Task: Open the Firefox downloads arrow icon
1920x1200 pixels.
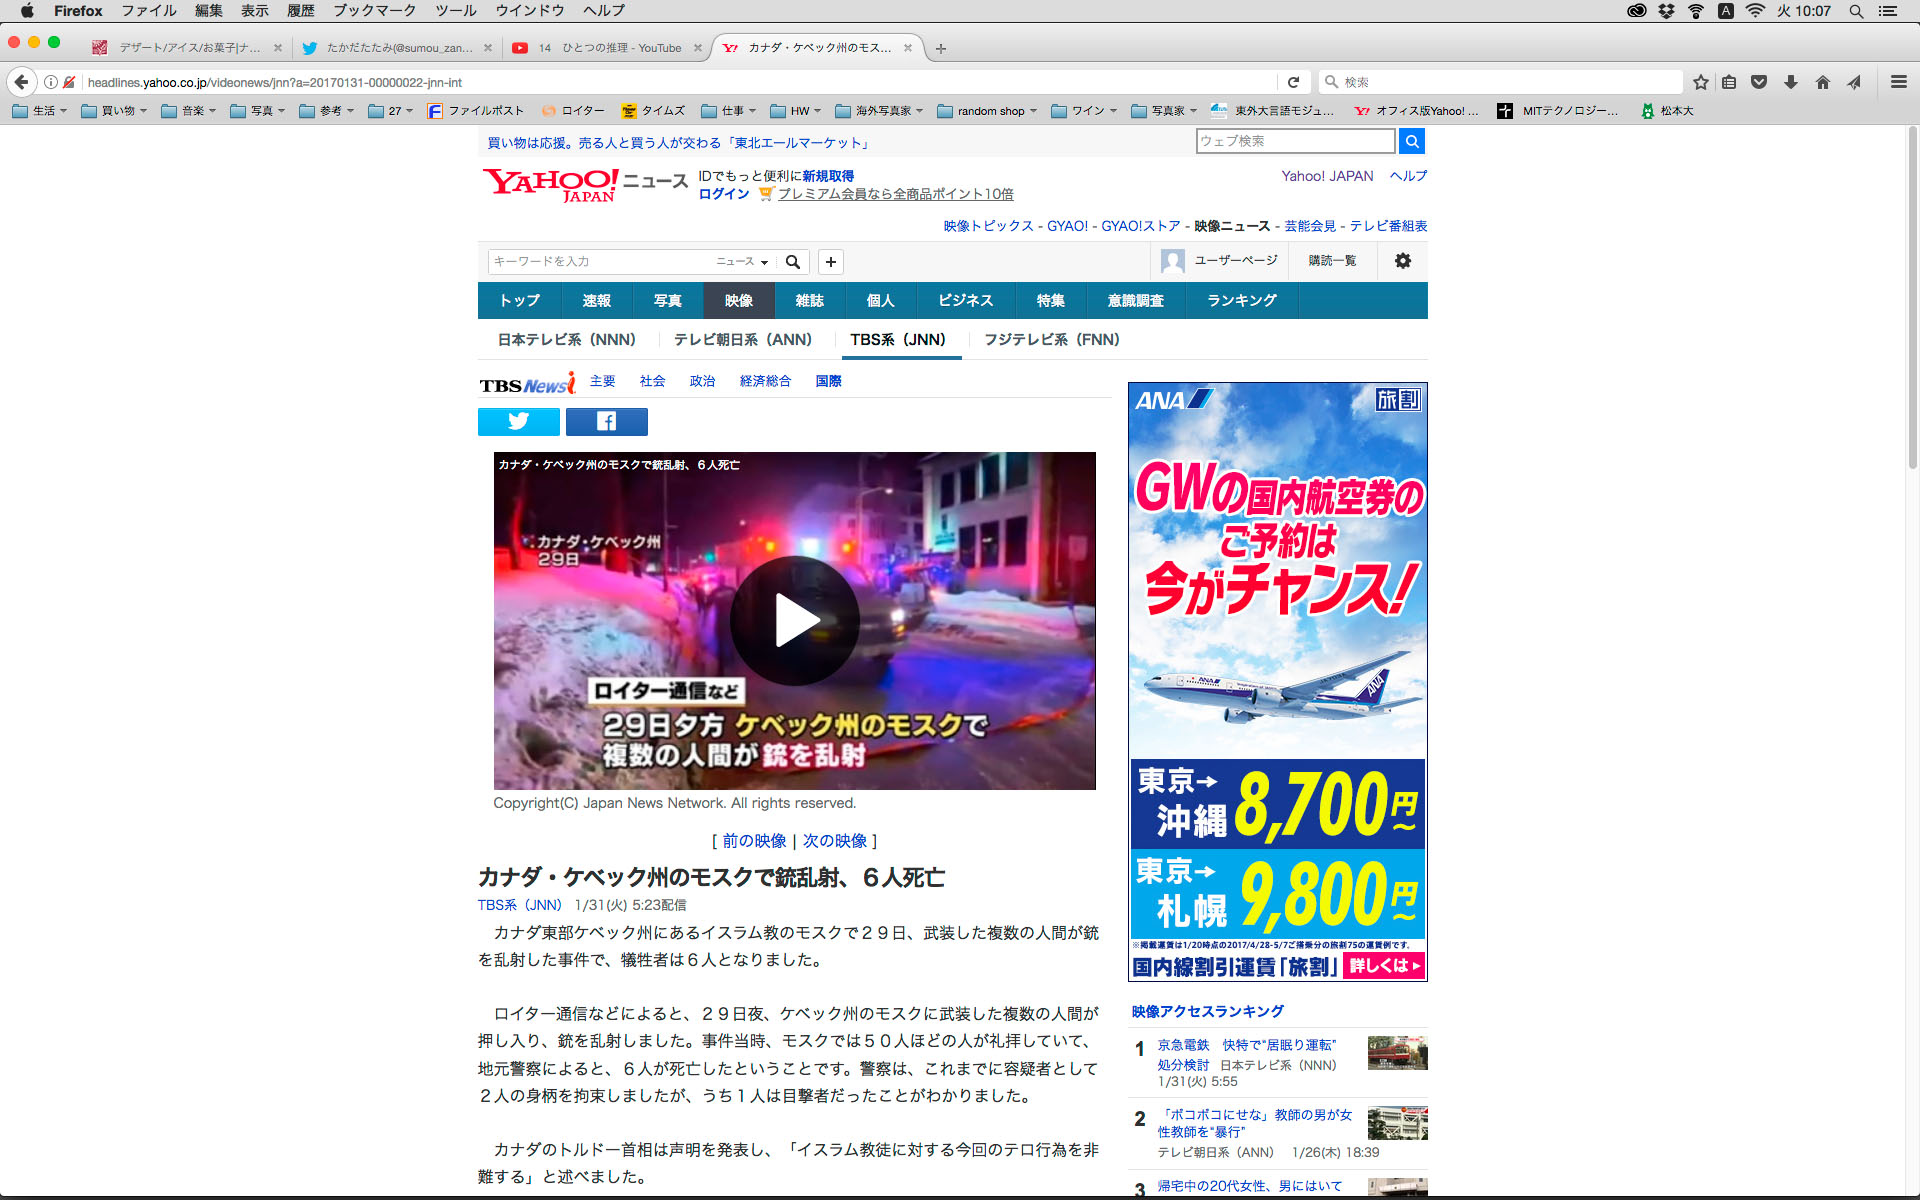Action: (1791, 82)
